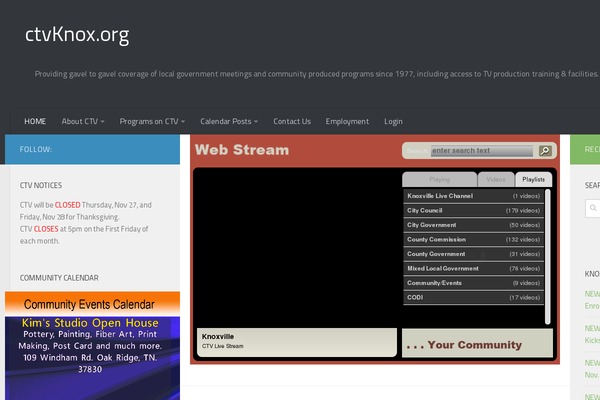Image resolution: width=600 pixels, height=400 pixels.
Task: Click the sidebar search field magnifier icon
Action: coord(593,208)
